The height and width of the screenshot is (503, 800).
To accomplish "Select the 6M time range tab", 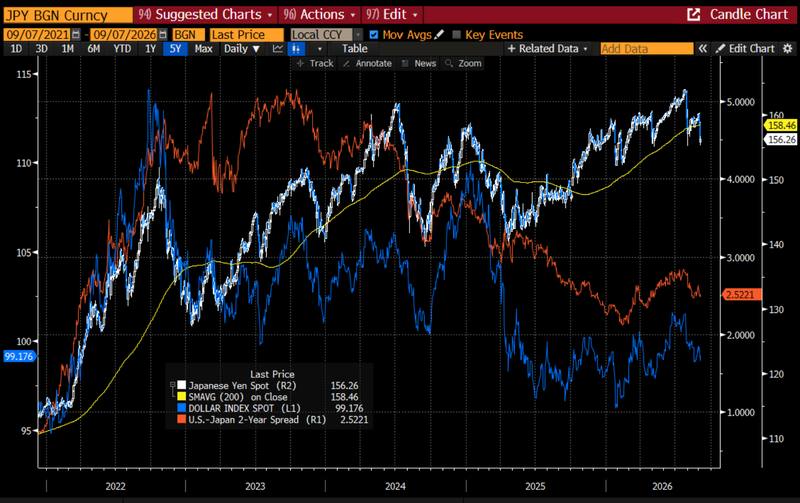I will click(93, 49).
